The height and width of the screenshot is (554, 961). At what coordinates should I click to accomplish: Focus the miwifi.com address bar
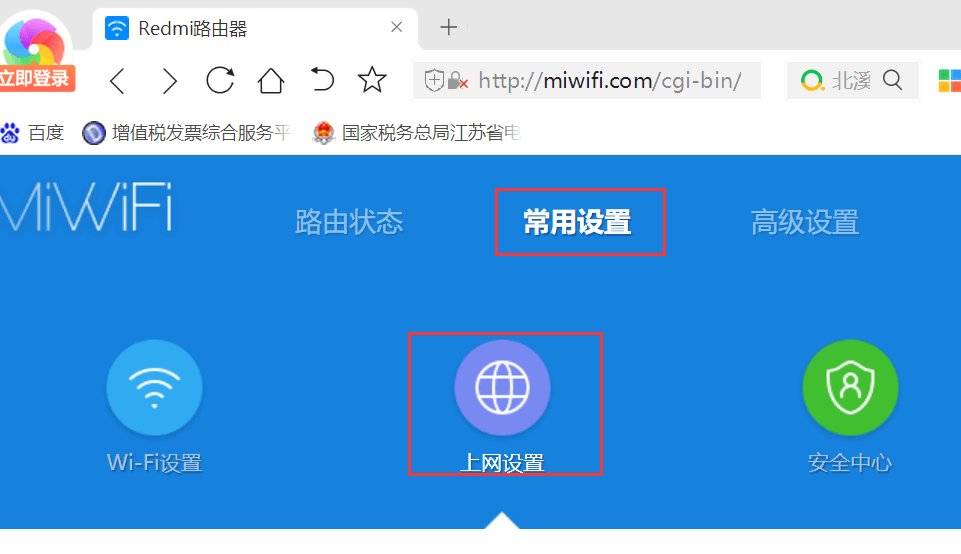click(x=587, y=80)
